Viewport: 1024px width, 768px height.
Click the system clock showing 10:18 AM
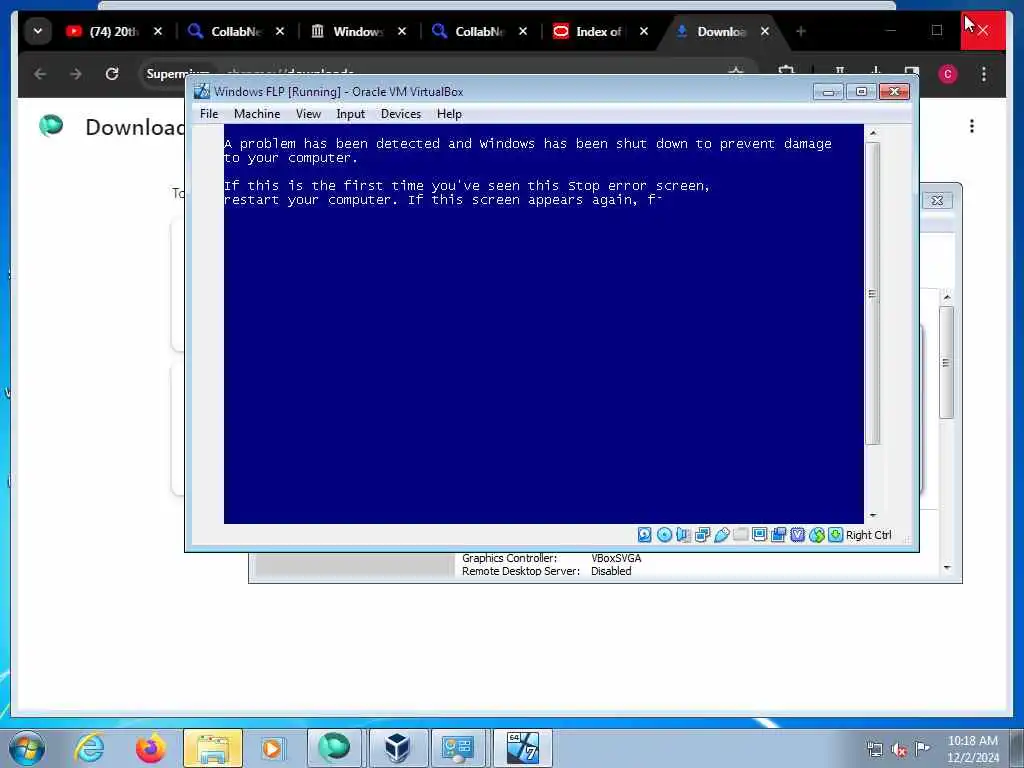[972, 749]
